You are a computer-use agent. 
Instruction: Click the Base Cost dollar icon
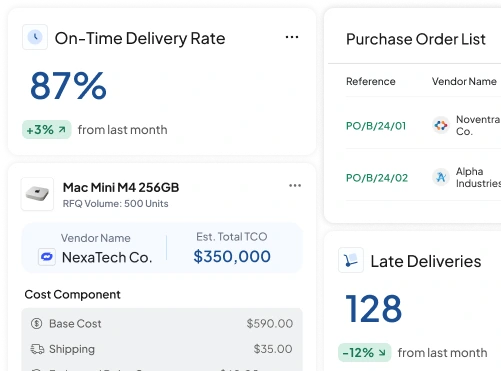36,323
